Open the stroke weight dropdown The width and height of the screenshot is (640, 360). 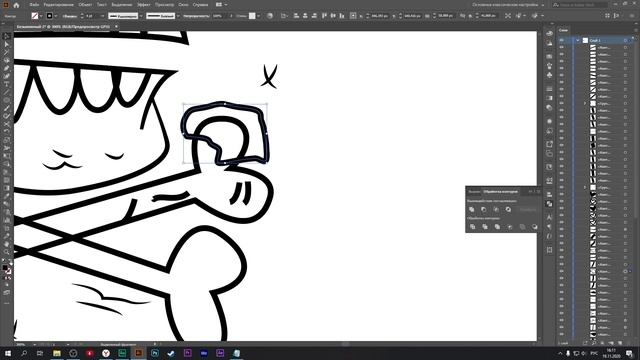pyautogui.click(x=102, y=16)
